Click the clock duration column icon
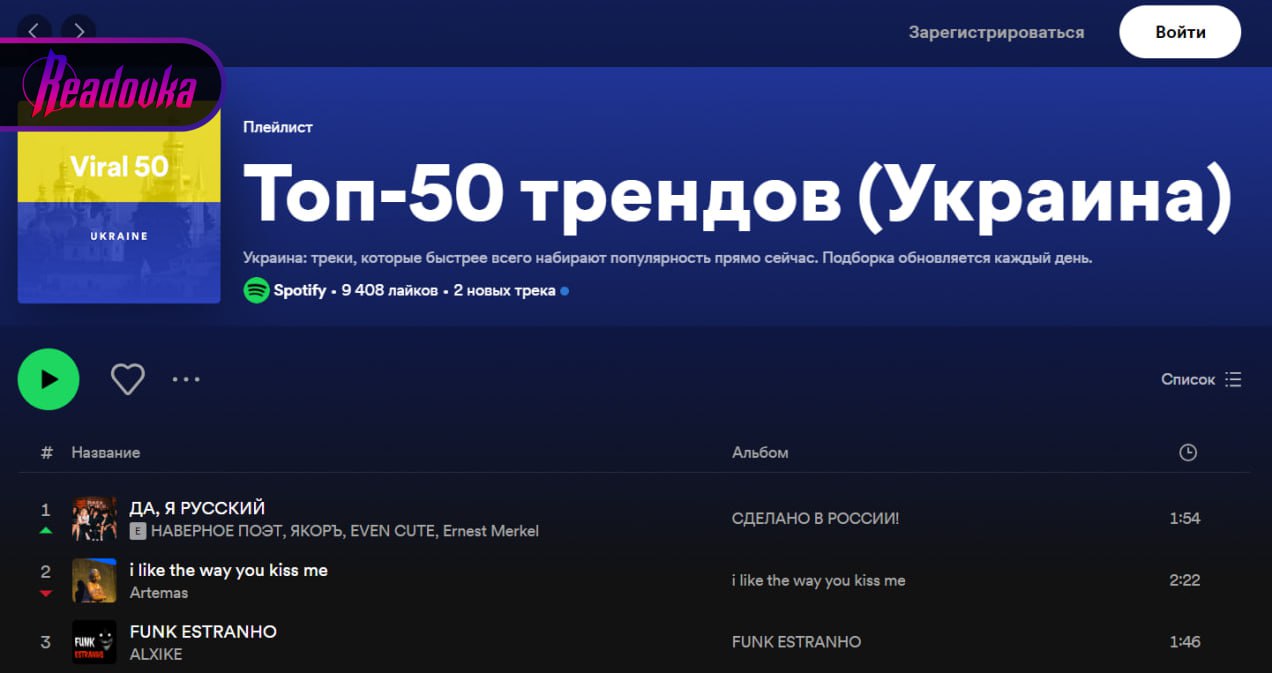1272x673 pixels. click(x=1187, y=453)
